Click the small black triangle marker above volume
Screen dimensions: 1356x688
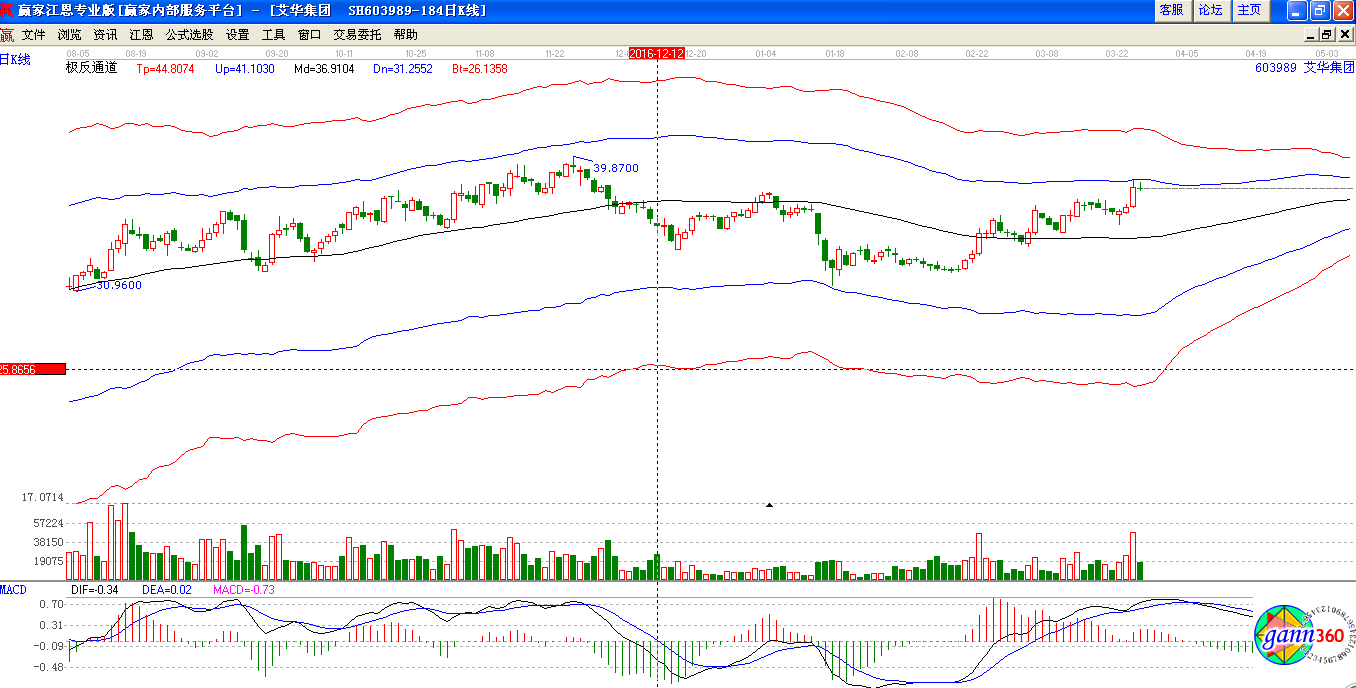[x=769, y=505]
